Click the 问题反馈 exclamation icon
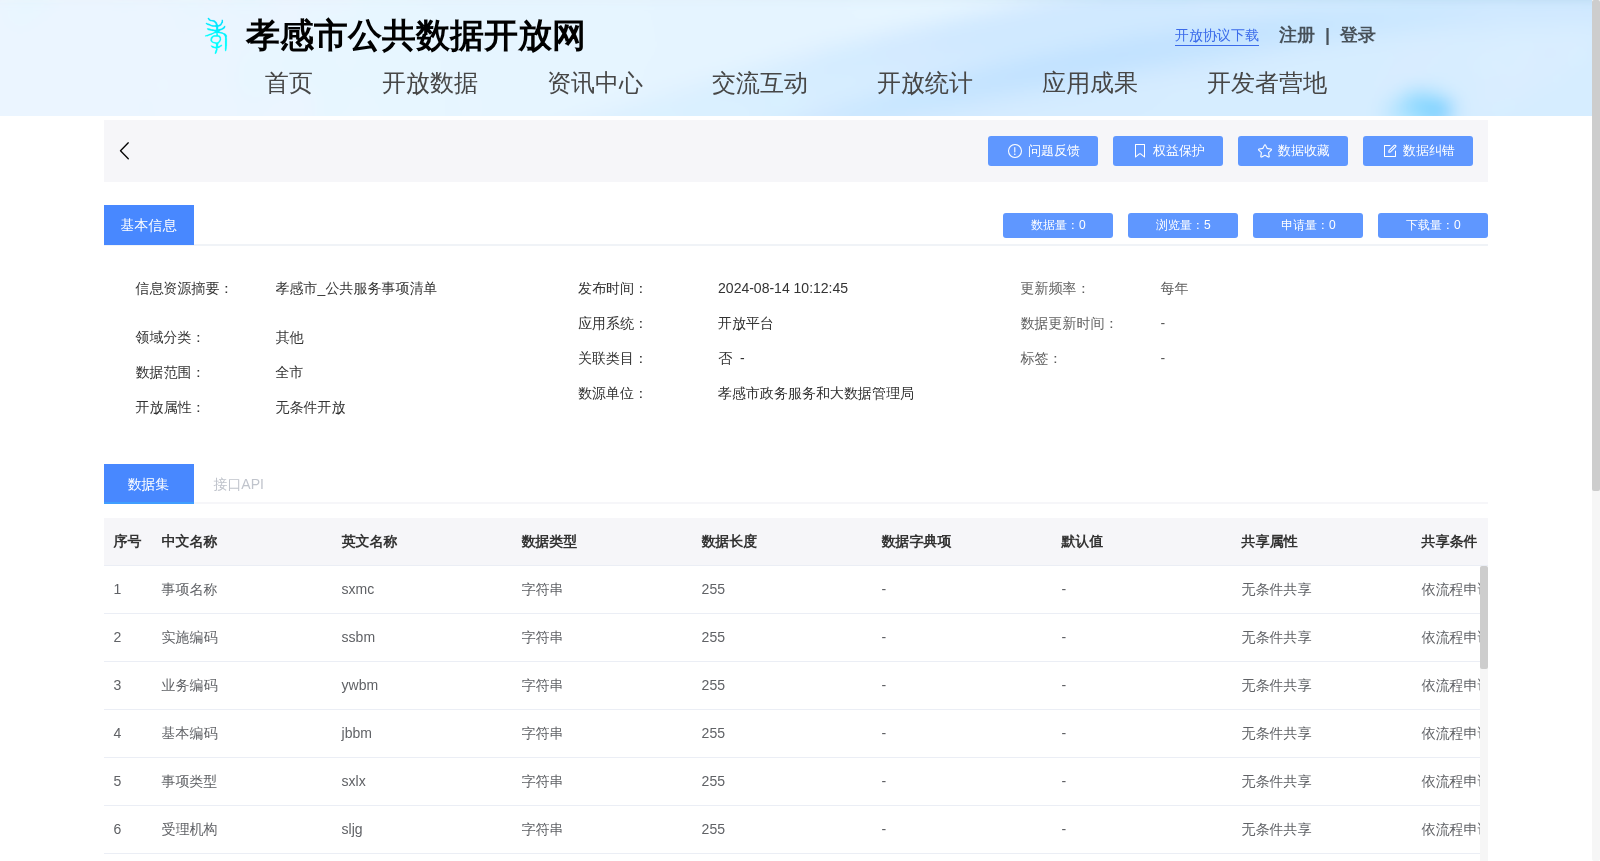The width and height of the screenshot is (1600, 861). coord(1015,151)
